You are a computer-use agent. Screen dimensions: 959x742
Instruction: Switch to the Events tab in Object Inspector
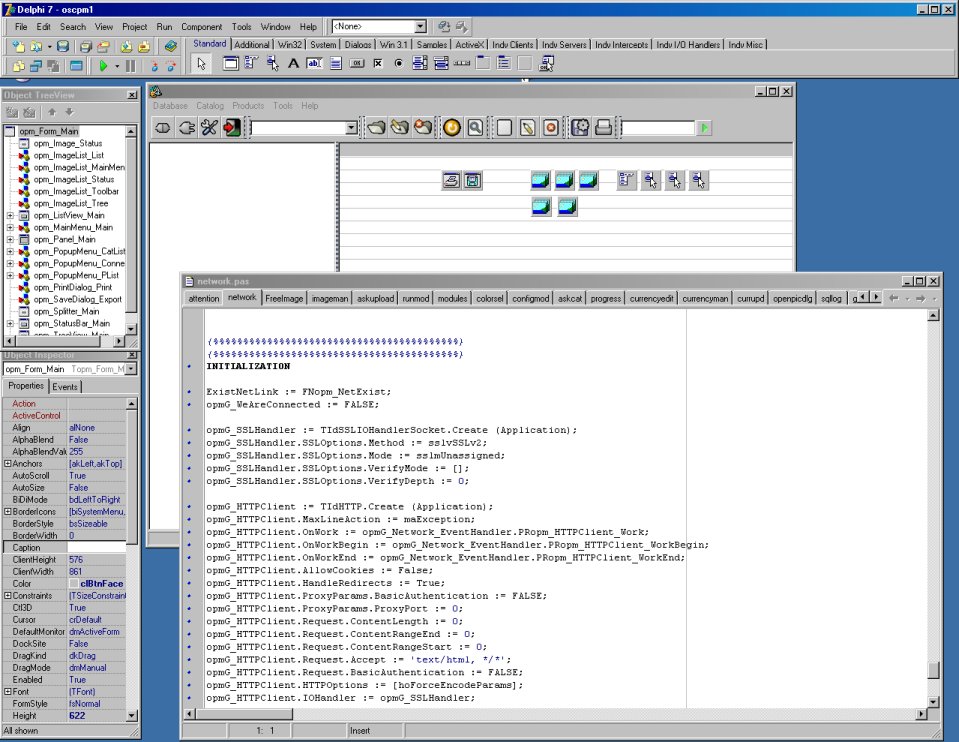tap(65, 386)
